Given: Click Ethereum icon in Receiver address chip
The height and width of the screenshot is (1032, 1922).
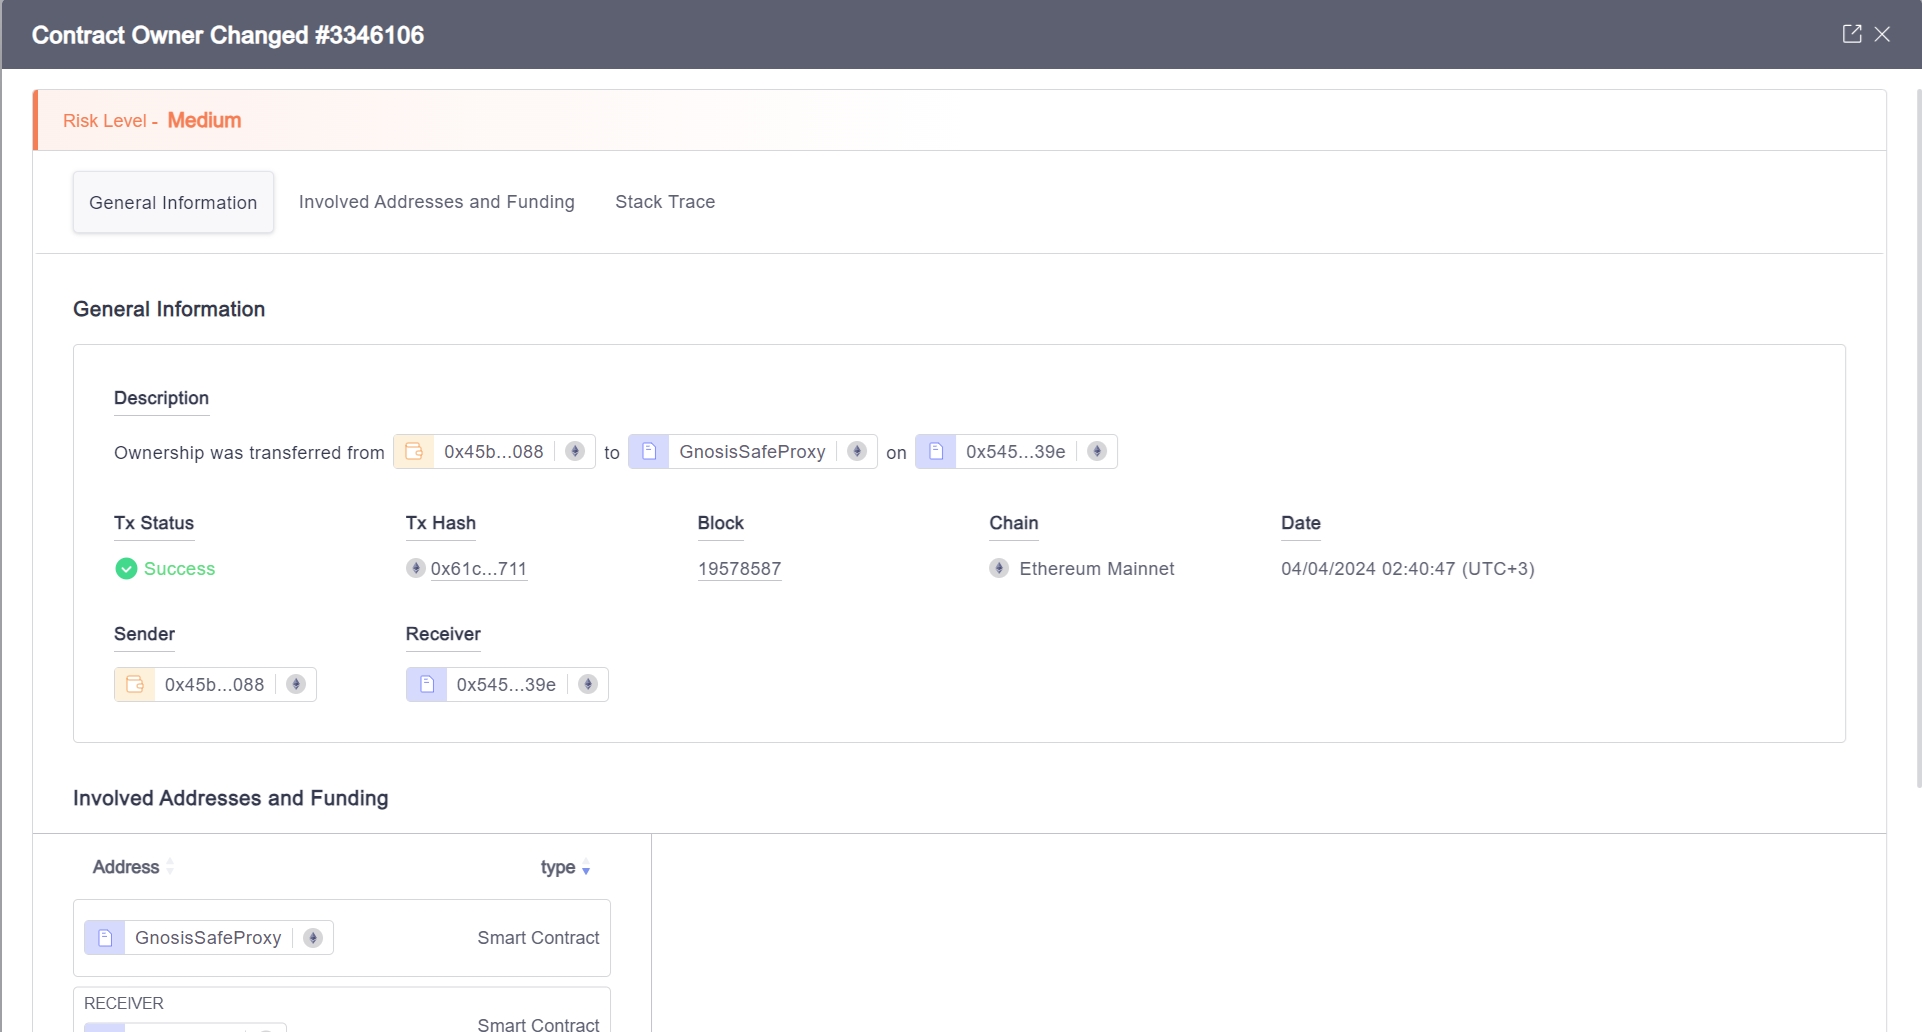Looking at the screenshot, I should [588, 685].
